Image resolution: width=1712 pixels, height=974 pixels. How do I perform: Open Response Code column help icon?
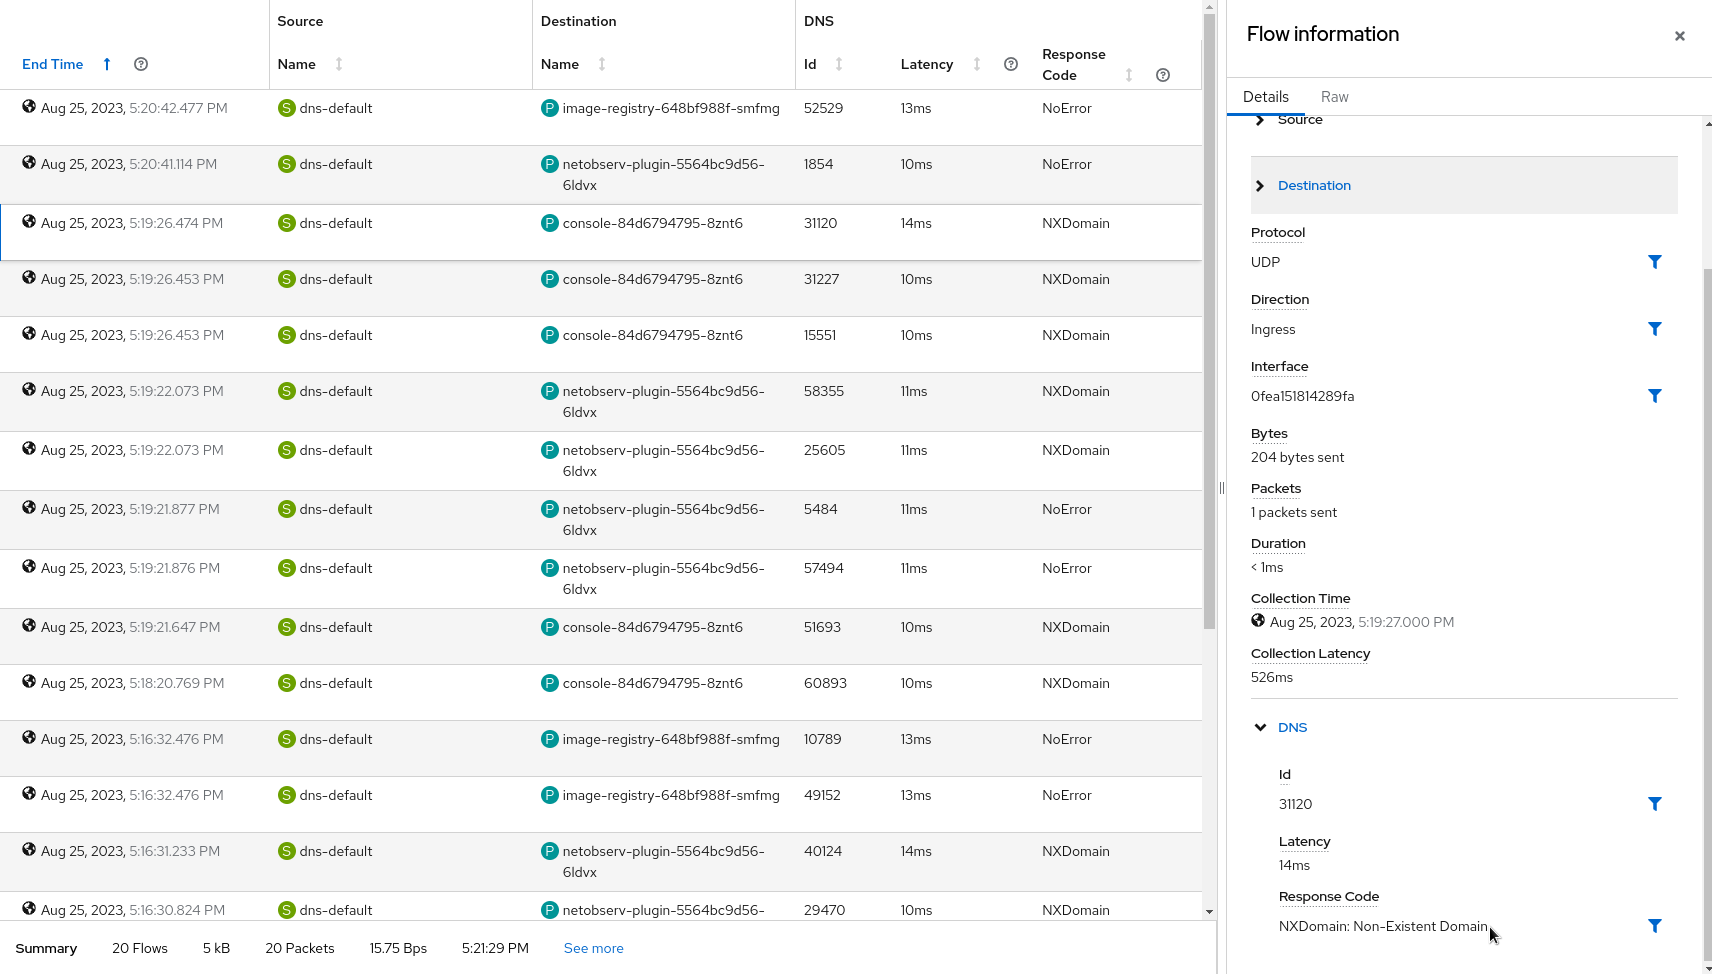[1163, 75]
